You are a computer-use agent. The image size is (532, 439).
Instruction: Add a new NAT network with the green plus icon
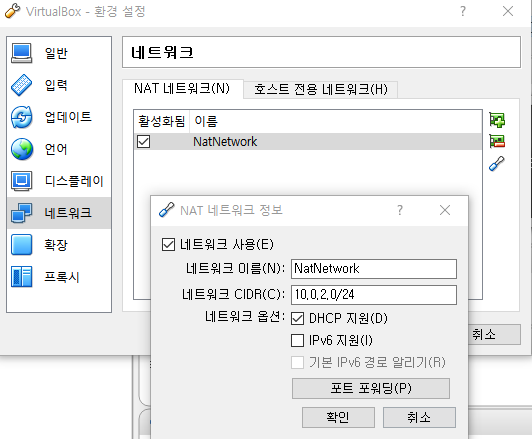[x=497, y=120]
